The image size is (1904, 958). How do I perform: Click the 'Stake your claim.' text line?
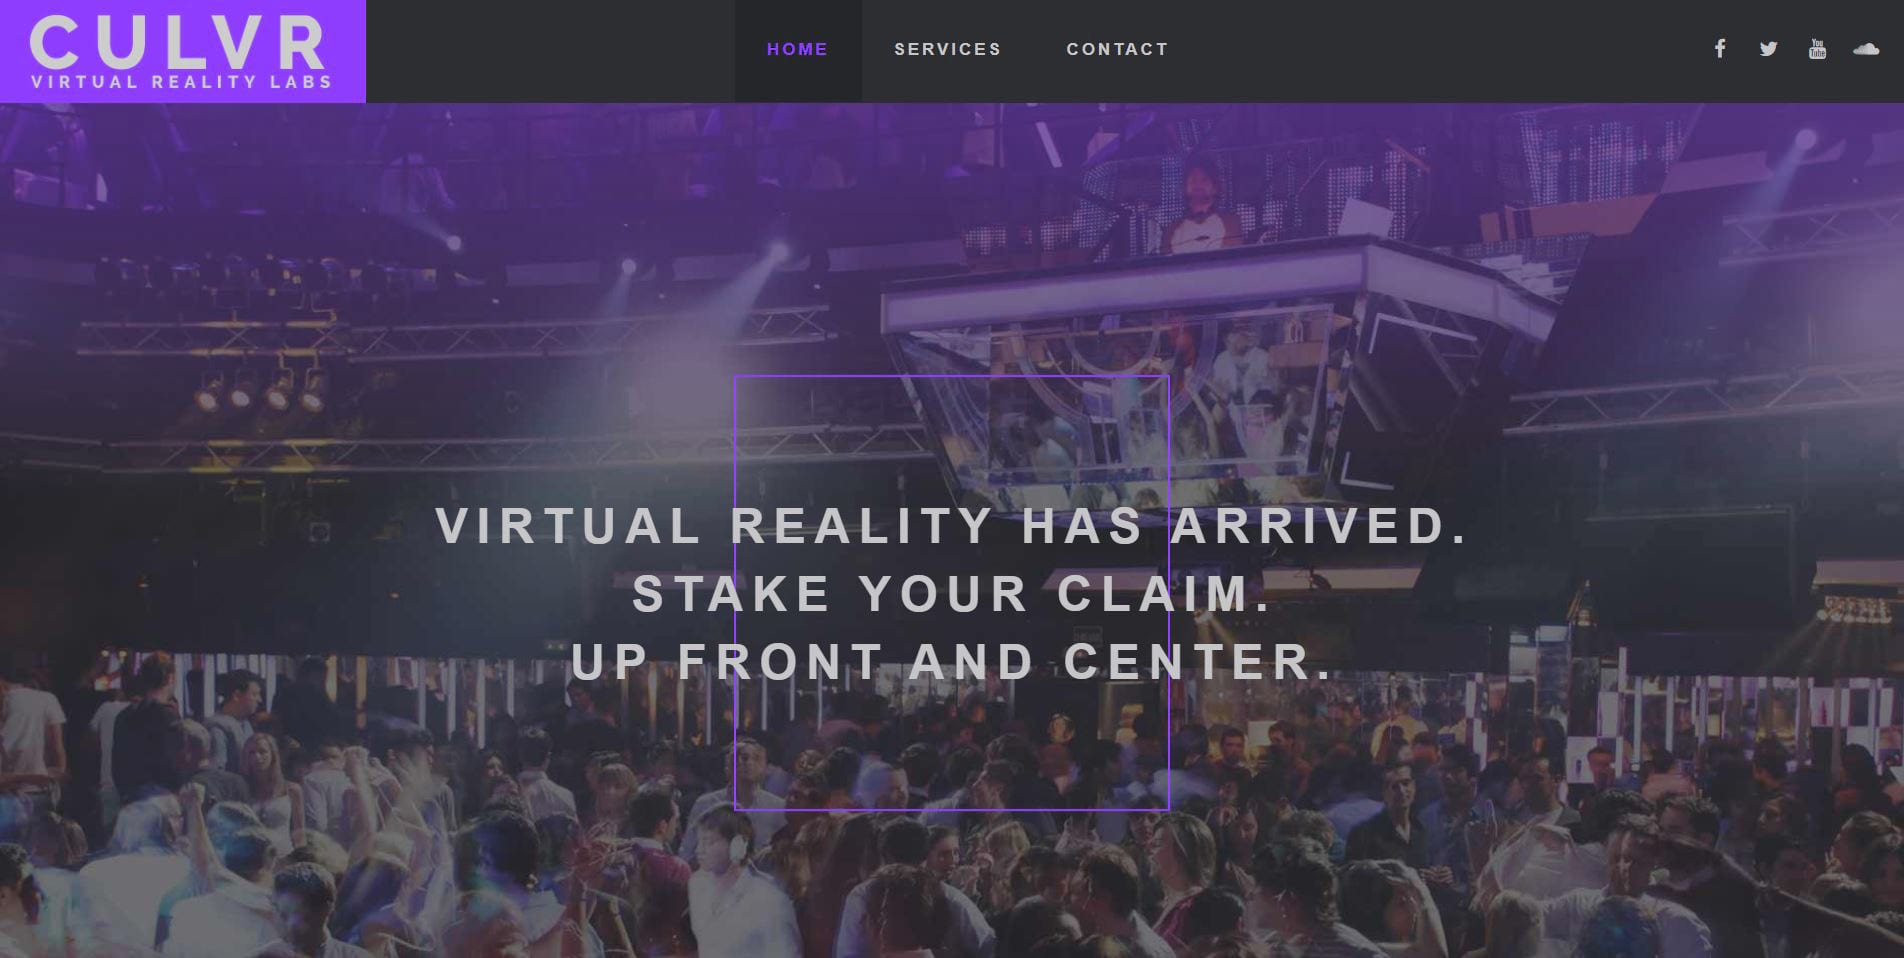(x=952, y=594)
